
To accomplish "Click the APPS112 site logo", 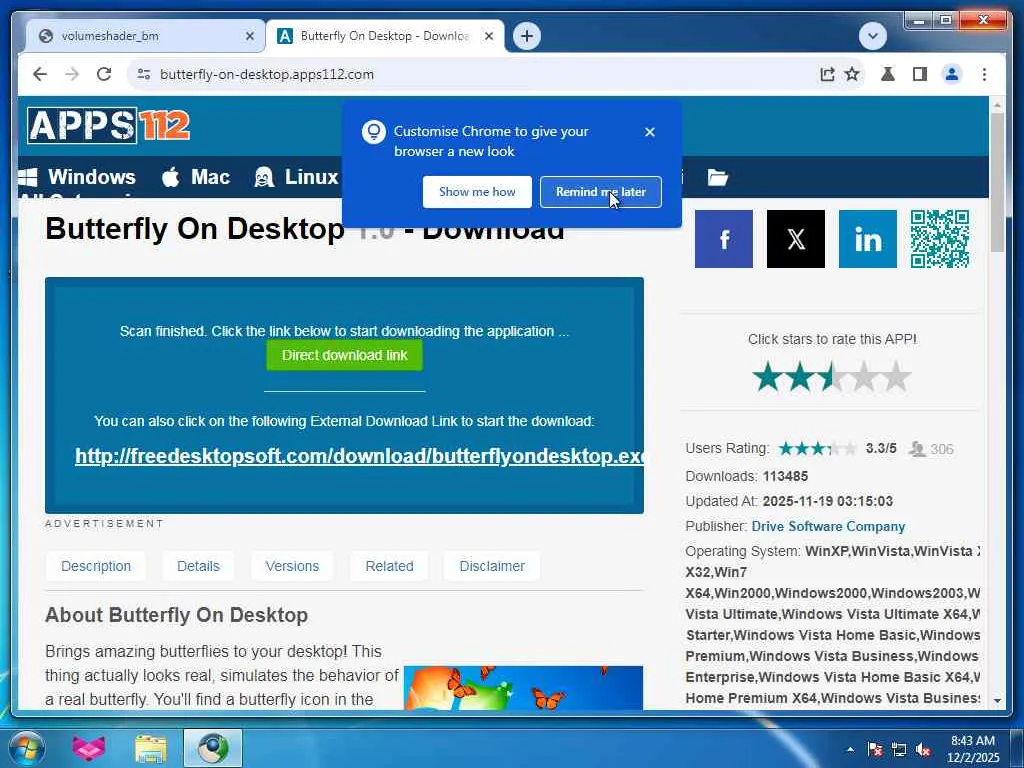I will click(108, 125).
